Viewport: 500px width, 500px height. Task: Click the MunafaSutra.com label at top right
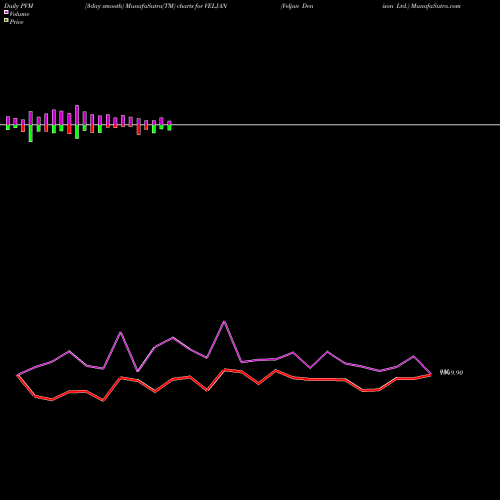pyautogui.click(x=436, y=6)
